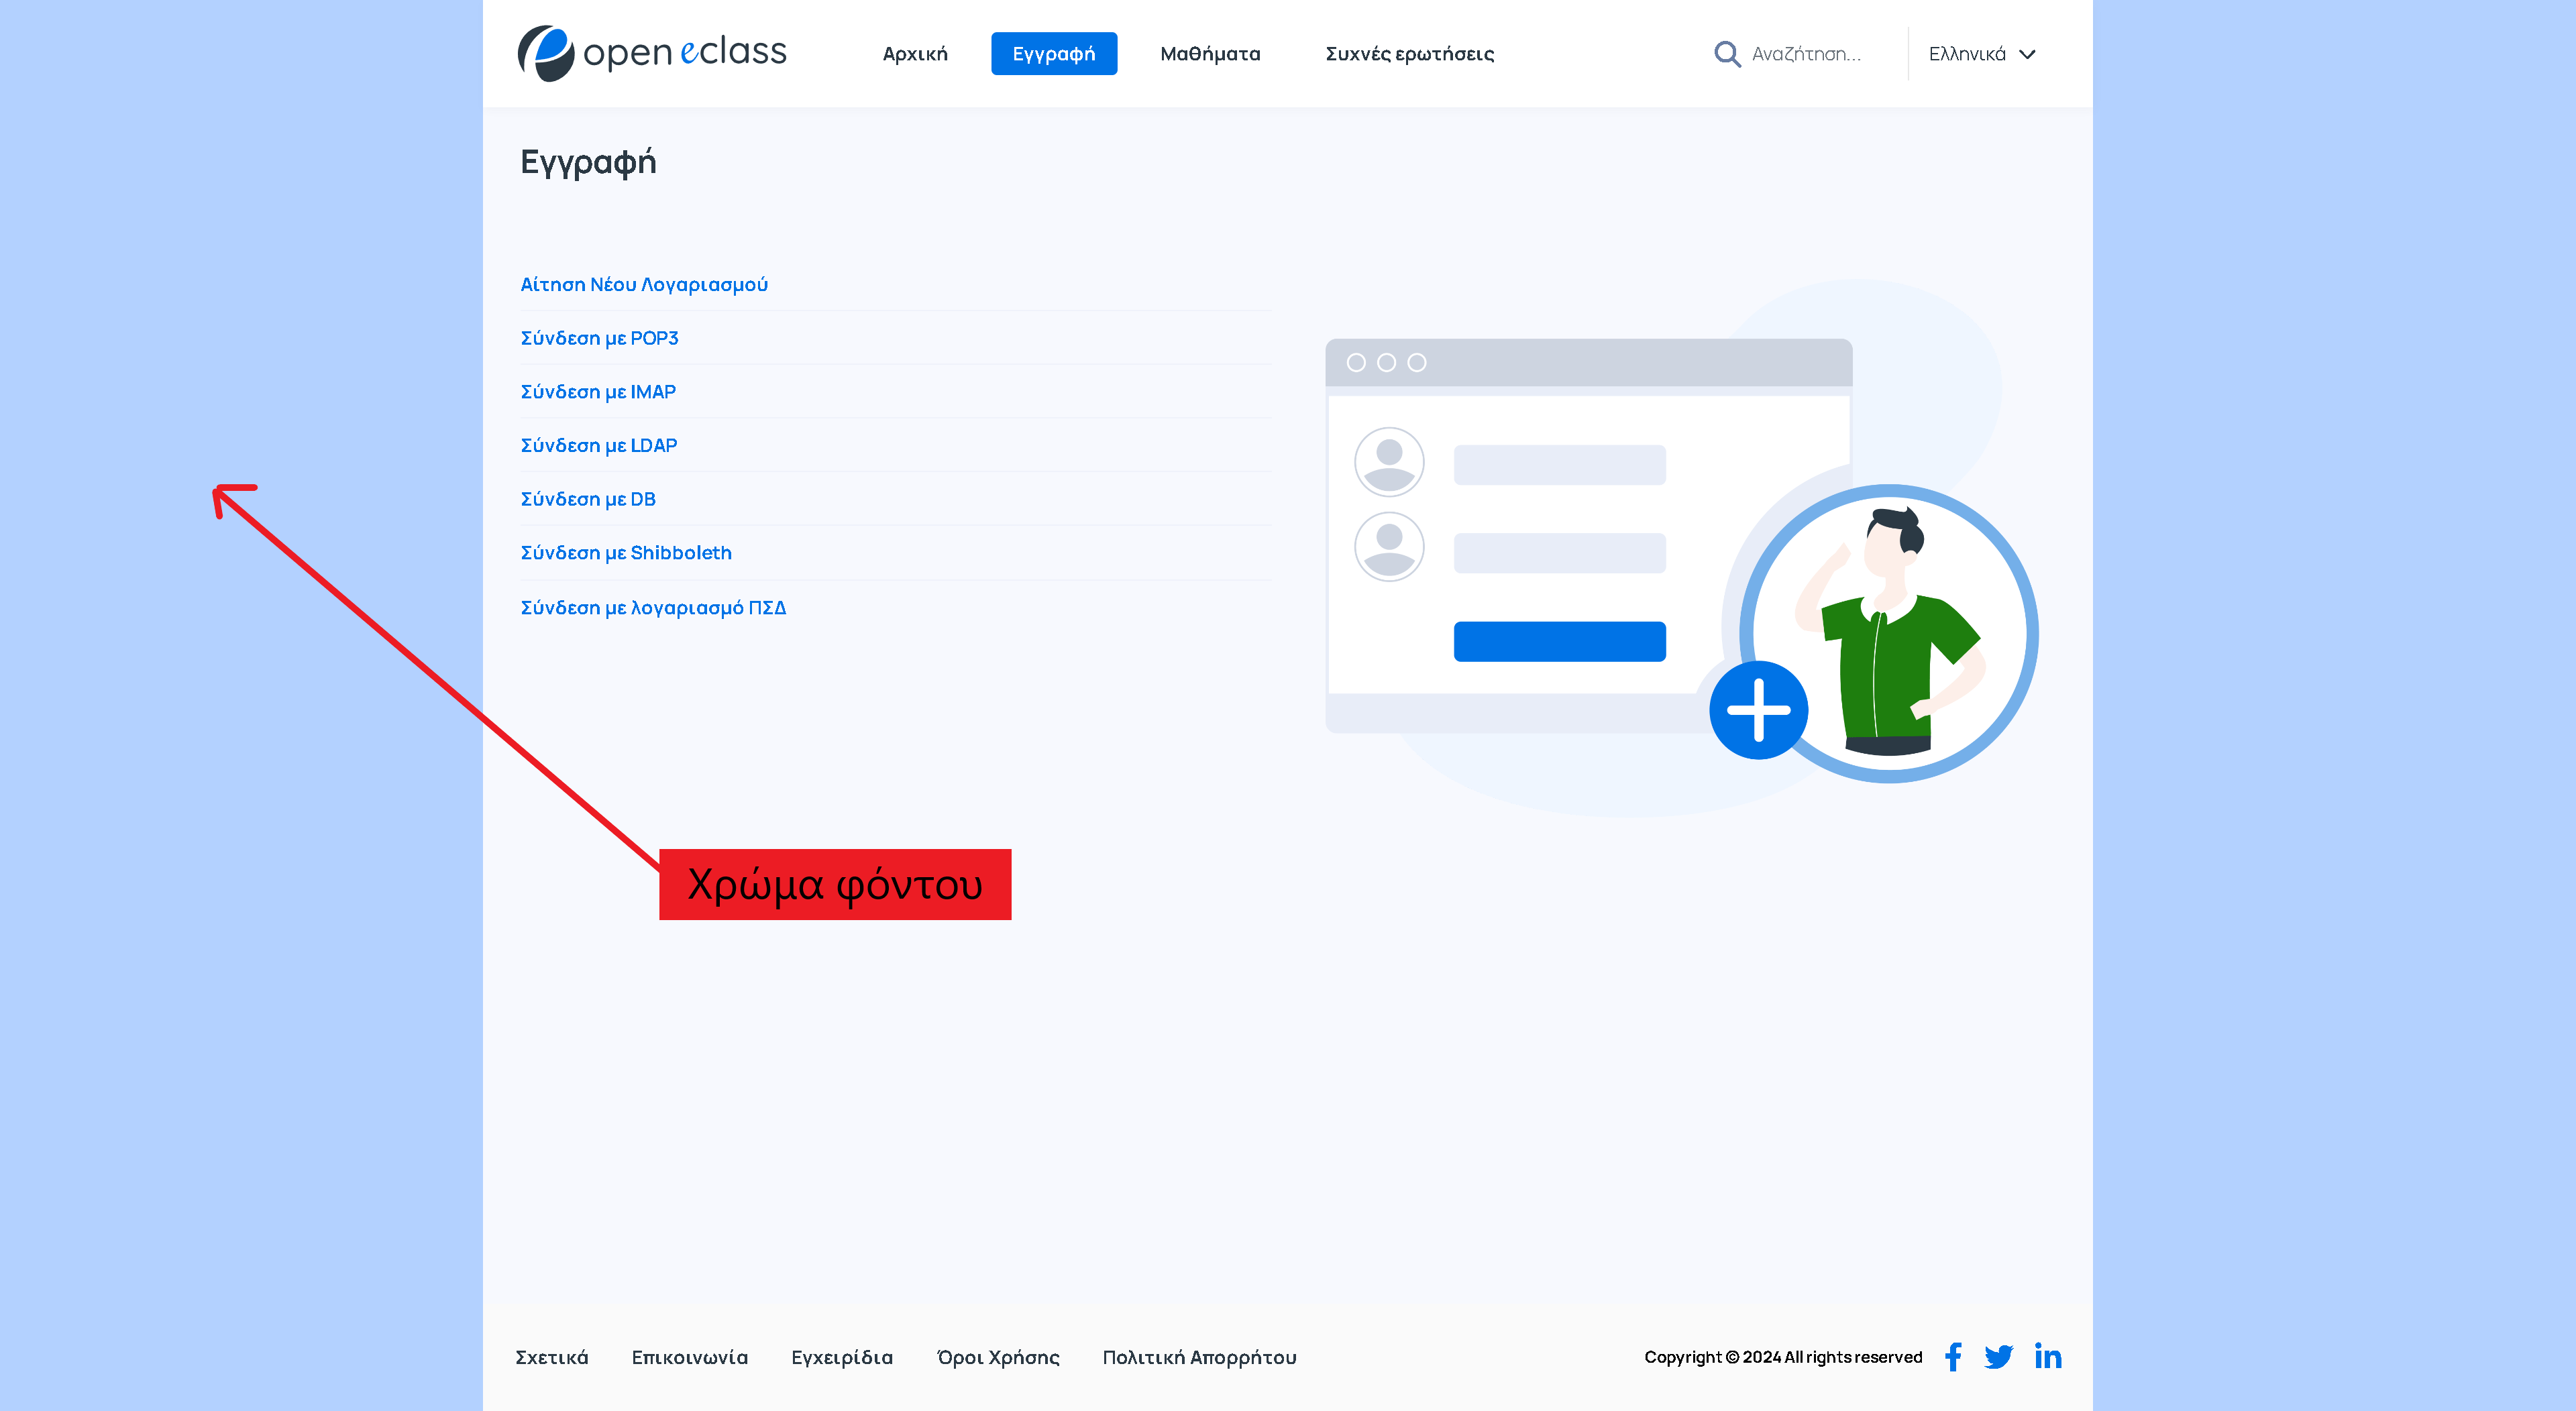Open the Εγχειρίδια footer link

[842, 1357]
